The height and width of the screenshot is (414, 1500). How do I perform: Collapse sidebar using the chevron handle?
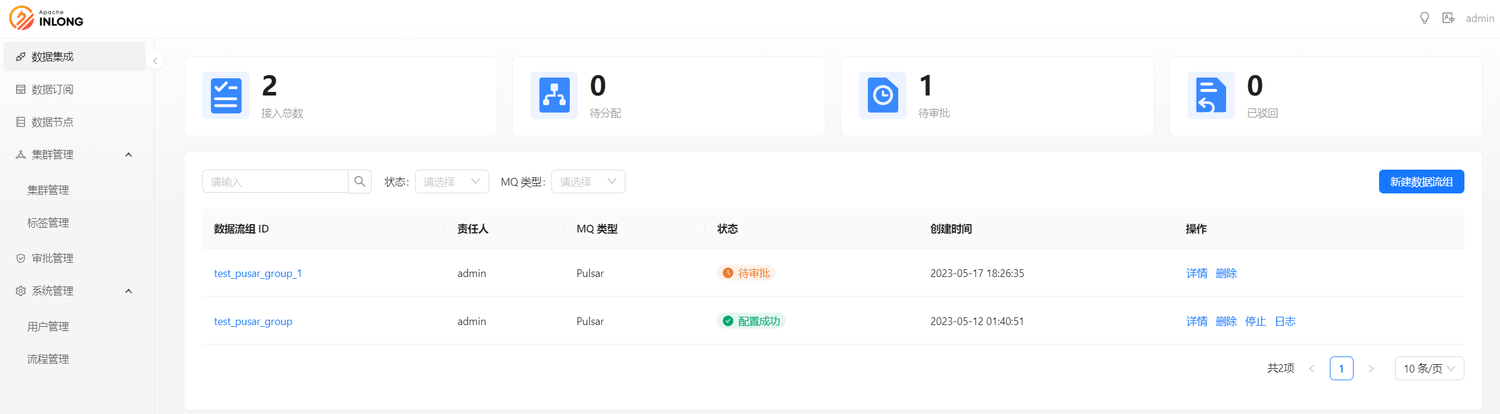155,62
